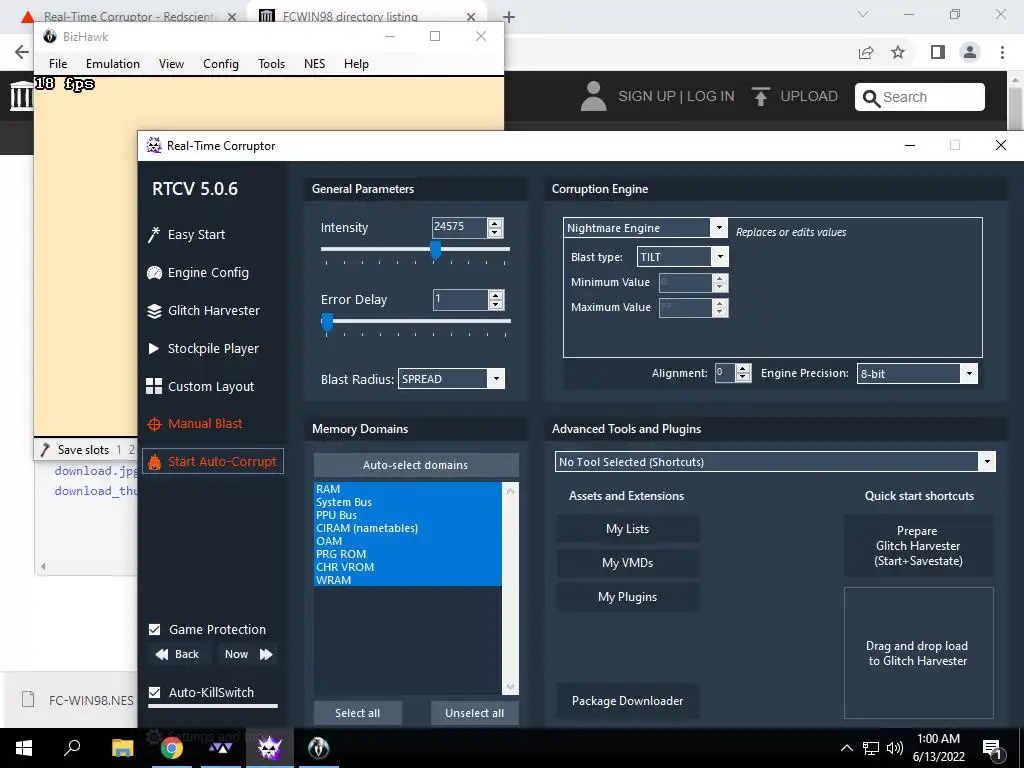Click the Upload arrow icon on website
Image resolution: width=1024 pixels, height=768 pixels.
click(760, 97)
